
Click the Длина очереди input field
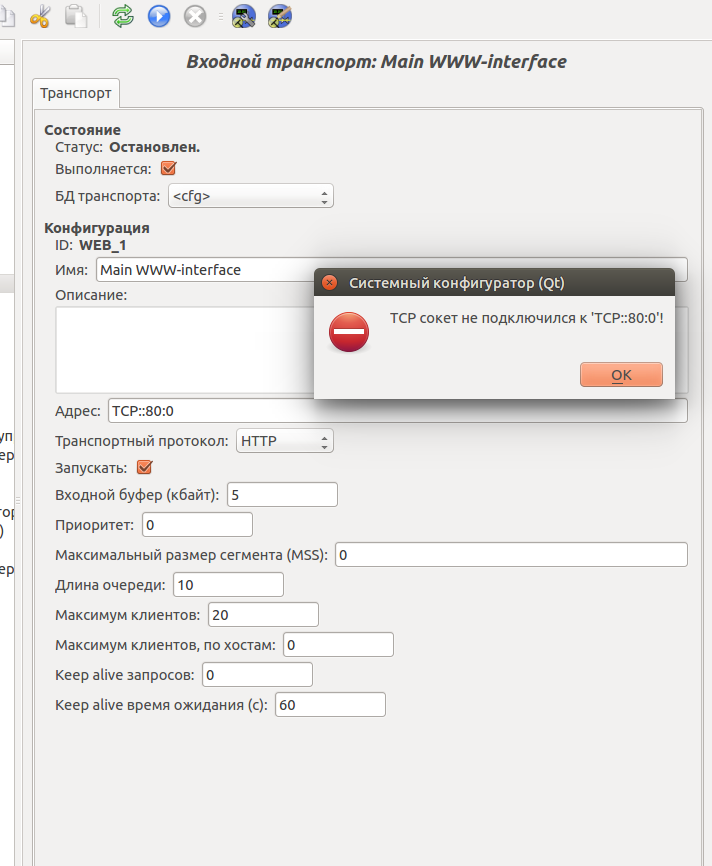coord(228,584)
